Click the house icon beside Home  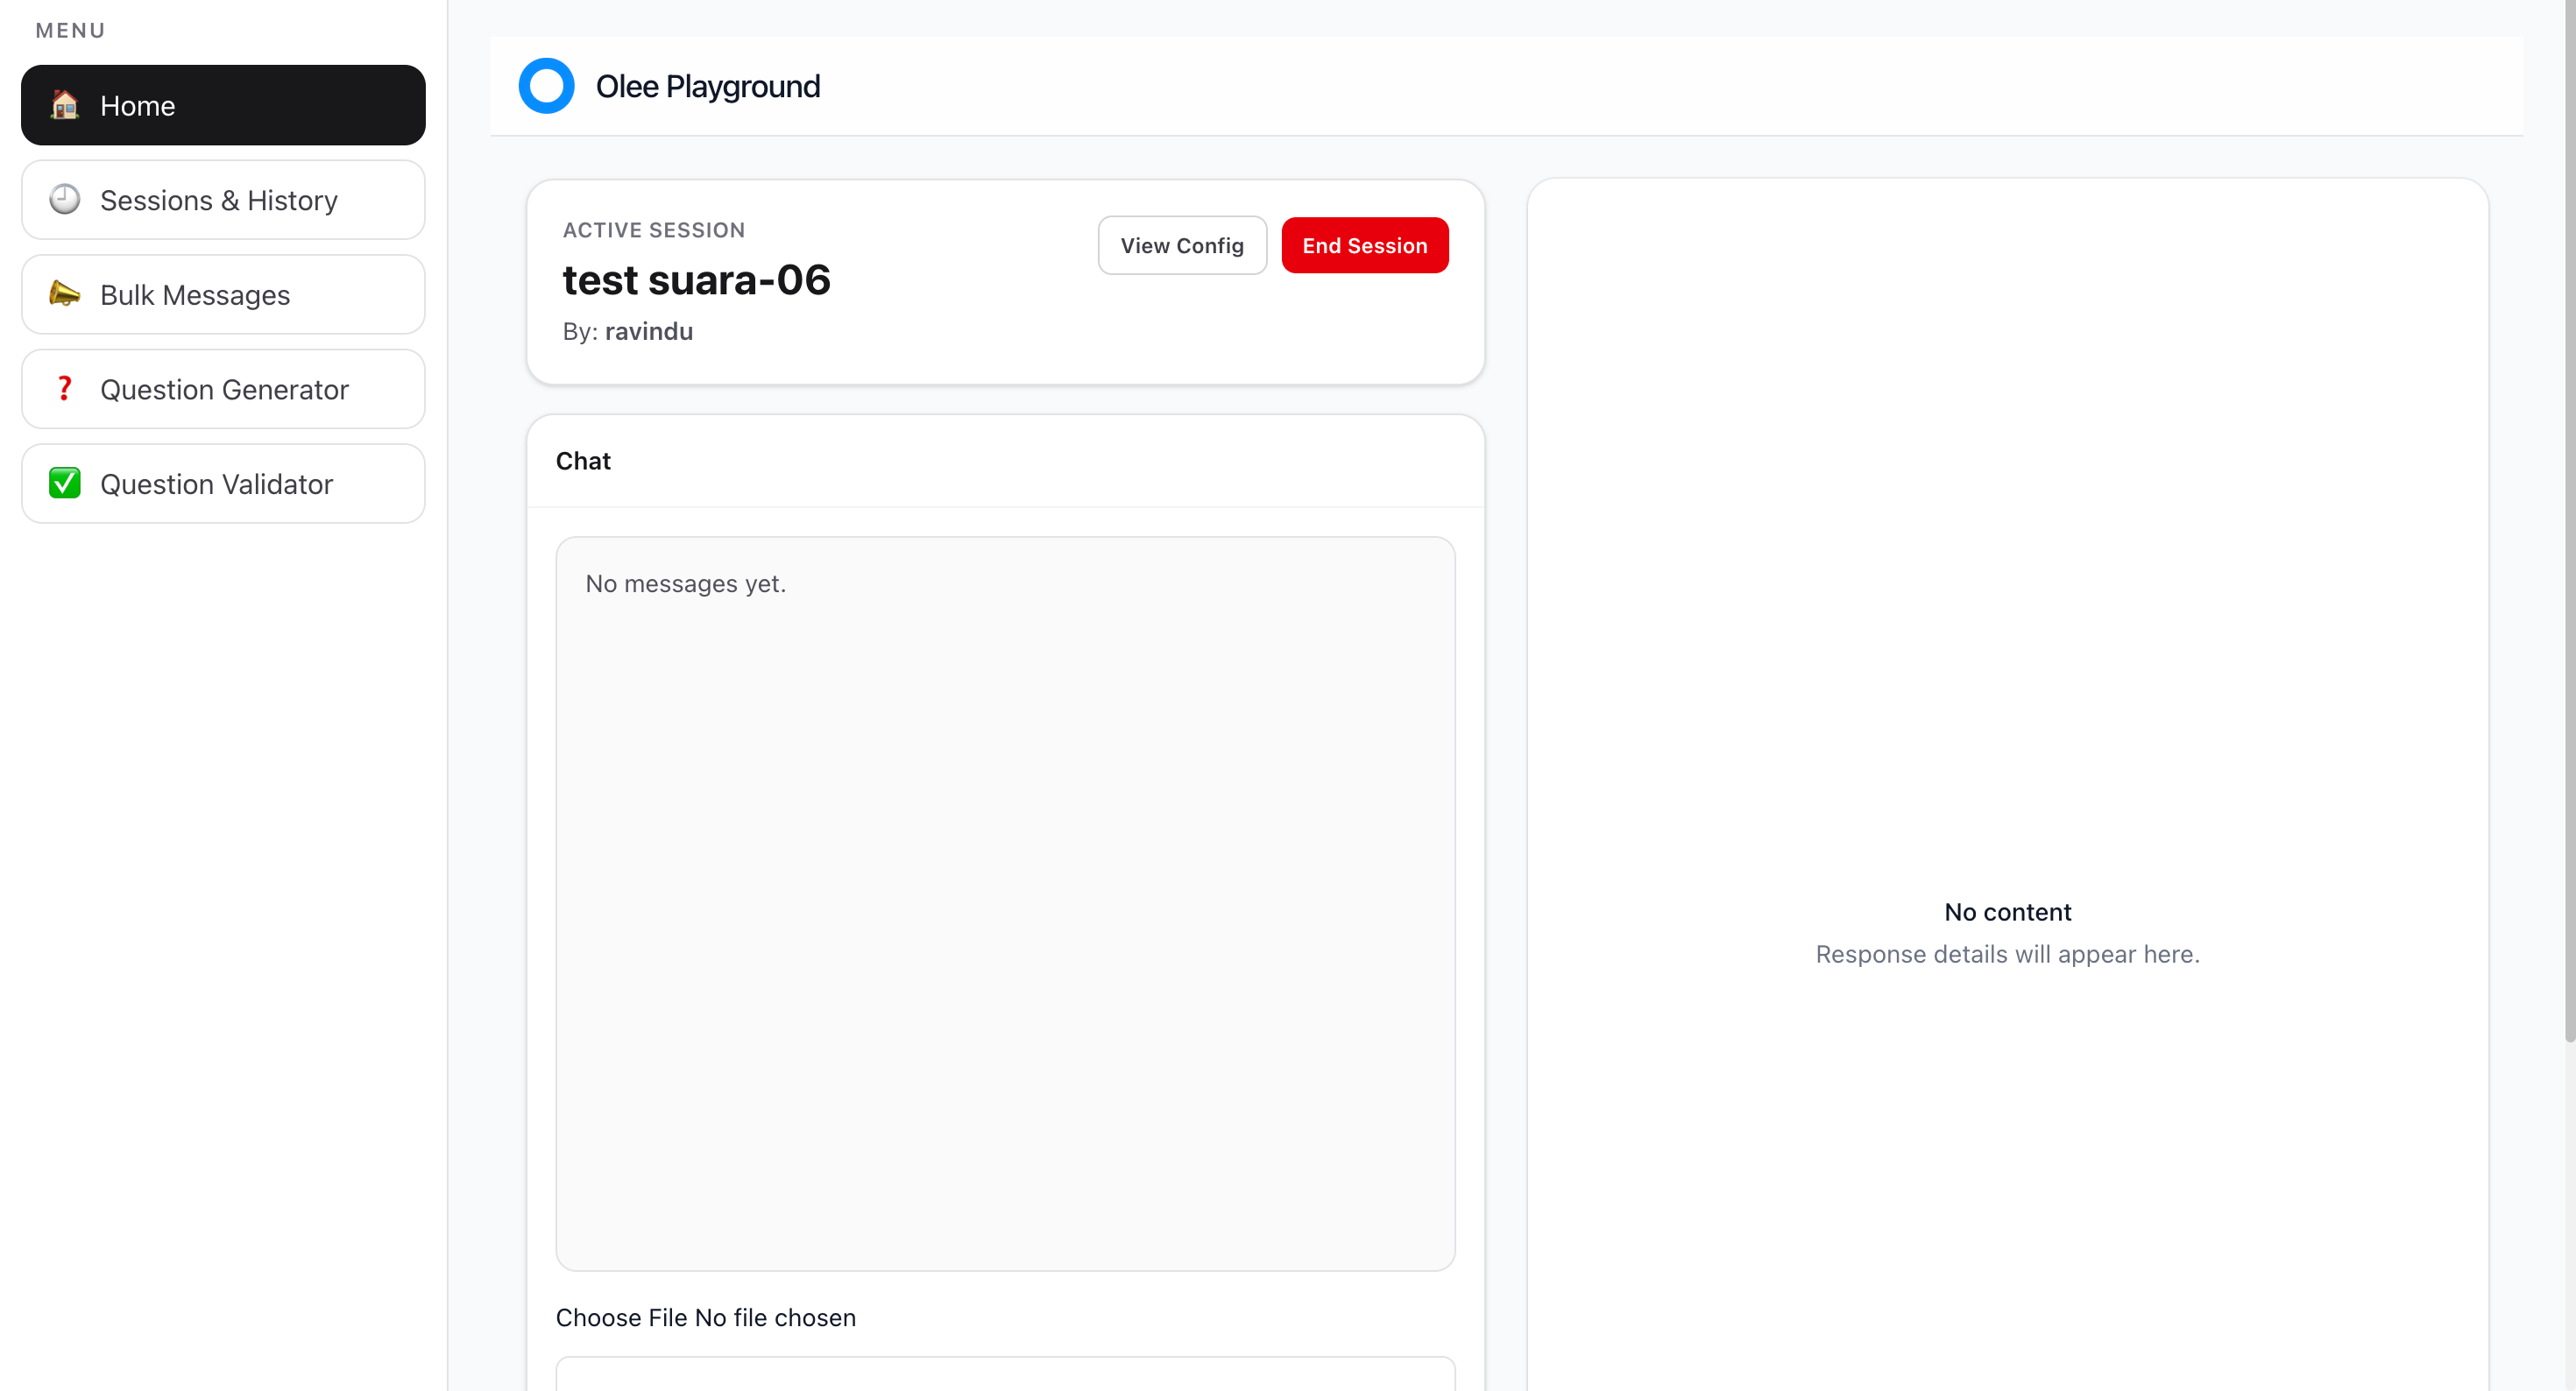pyautogui.click(x=65, y=105)
